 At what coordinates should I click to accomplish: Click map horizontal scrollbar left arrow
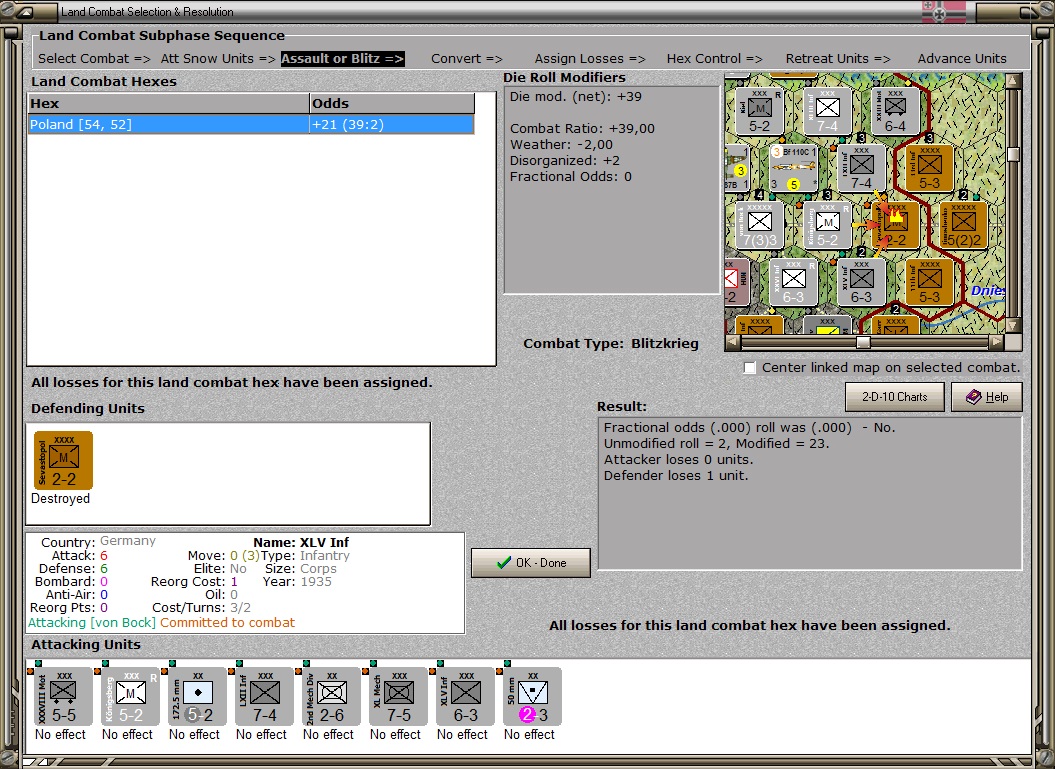733,342
